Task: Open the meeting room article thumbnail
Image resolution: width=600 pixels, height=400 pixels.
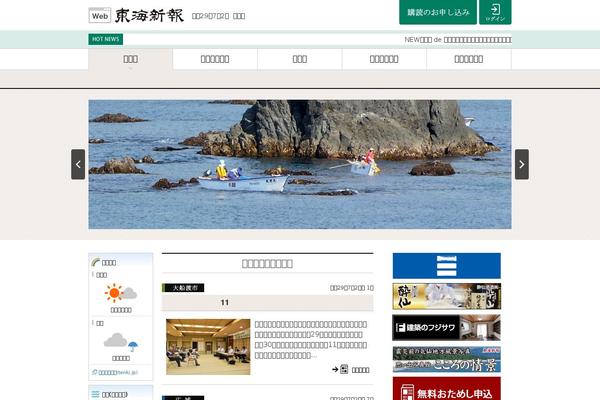Action: point(208,347)
